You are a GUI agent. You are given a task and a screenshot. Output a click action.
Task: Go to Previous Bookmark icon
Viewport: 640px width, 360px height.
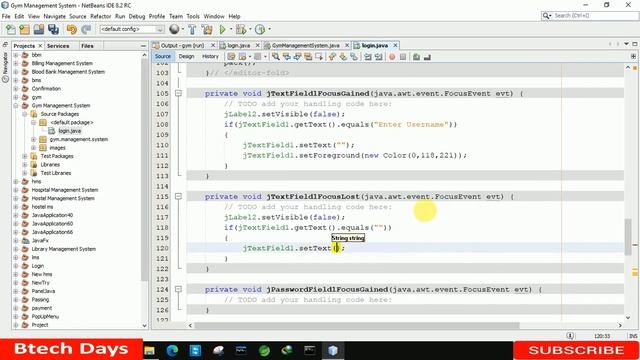pos(332,57)
